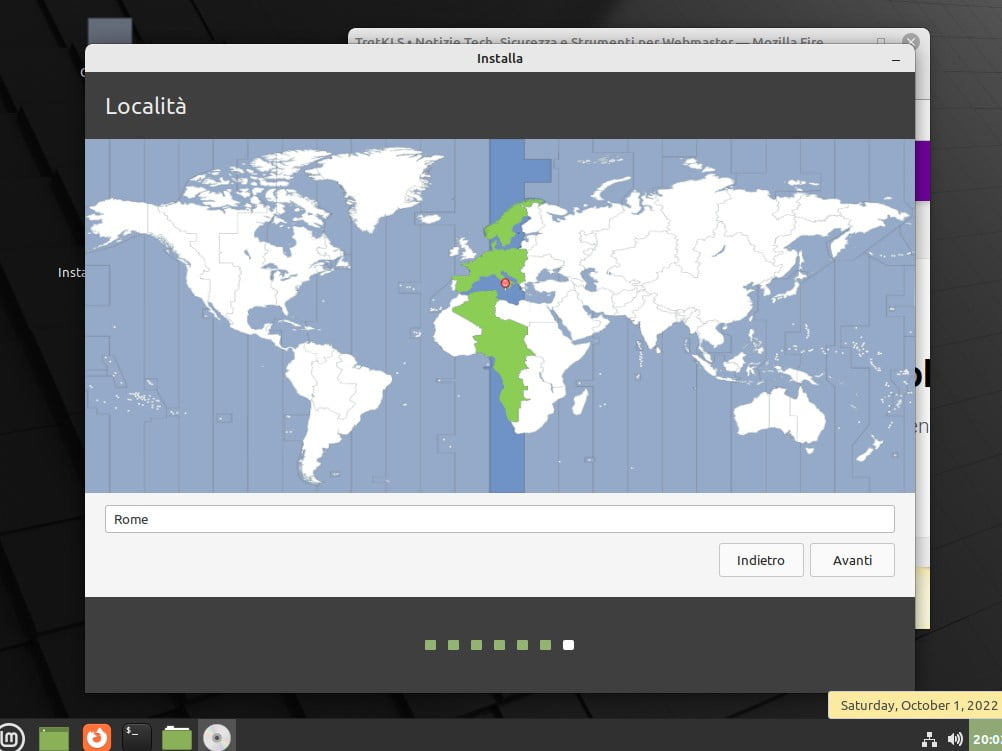Screen dimensions: 1002x751
Task: Click the last white progress step indicator
Action: tap(568, 645)
